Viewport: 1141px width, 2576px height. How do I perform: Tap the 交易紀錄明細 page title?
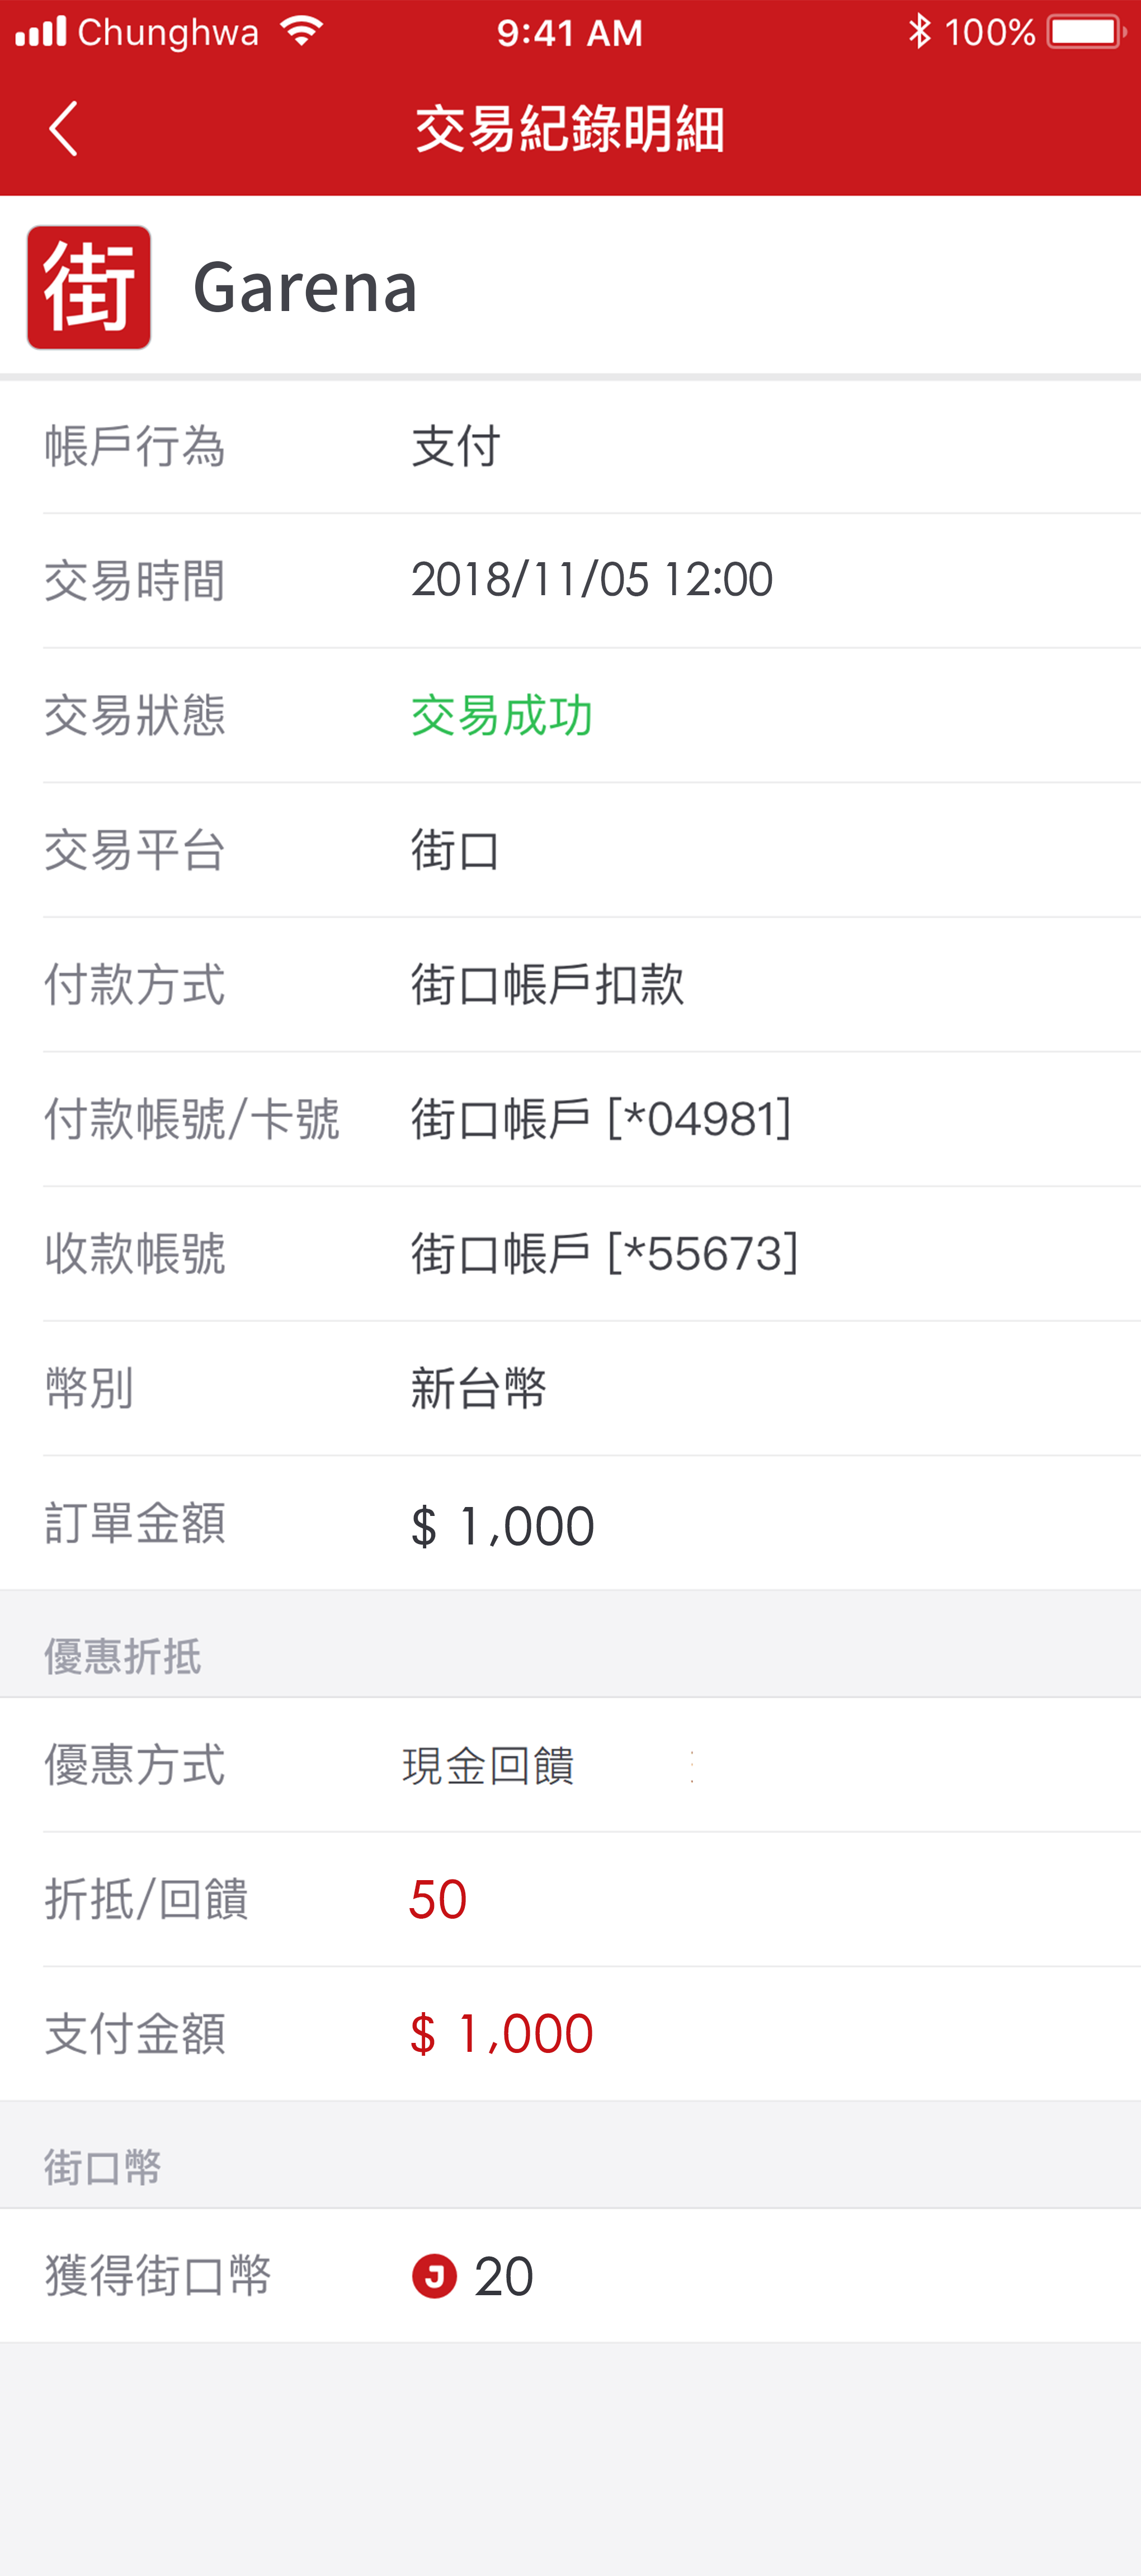click(x=570, y=129)
